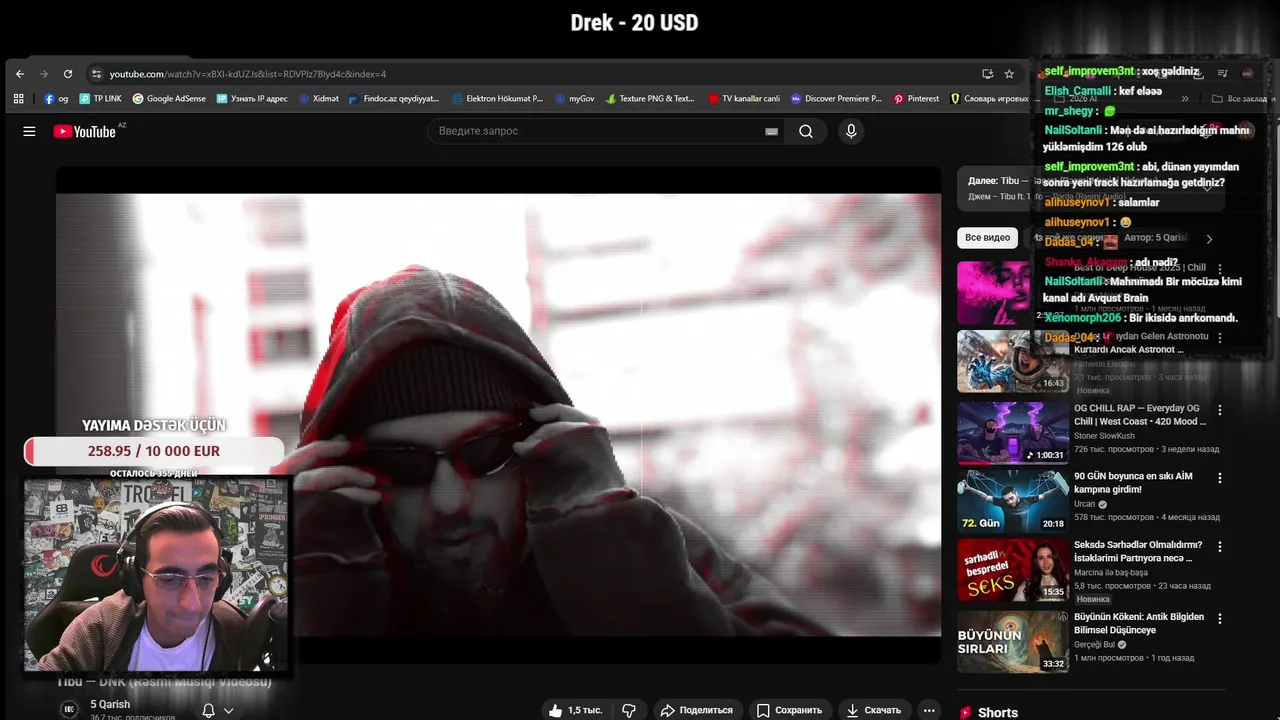This screenshot has width=1280, height=720.
Task: Open 5 Qarish channel avatar
Action: 69,709
